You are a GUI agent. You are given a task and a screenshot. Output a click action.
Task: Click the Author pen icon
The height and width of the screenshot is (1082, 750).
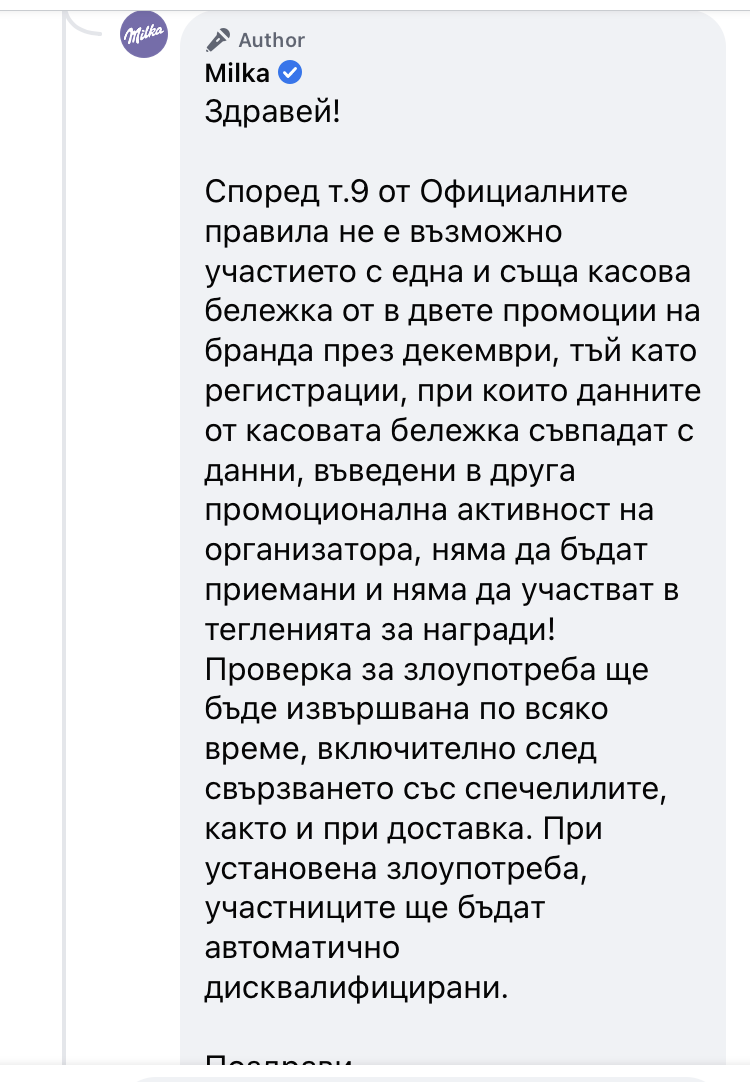217,40
